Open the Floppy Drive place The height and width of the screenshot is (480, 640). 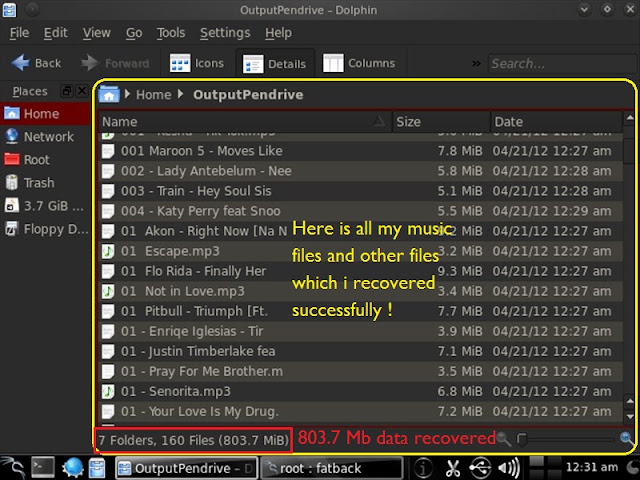click(x=45, y=229)
